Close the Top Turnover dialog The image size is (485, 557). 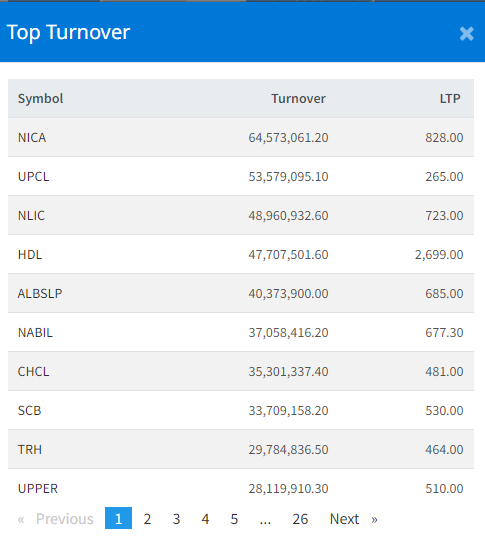[466, 34]
